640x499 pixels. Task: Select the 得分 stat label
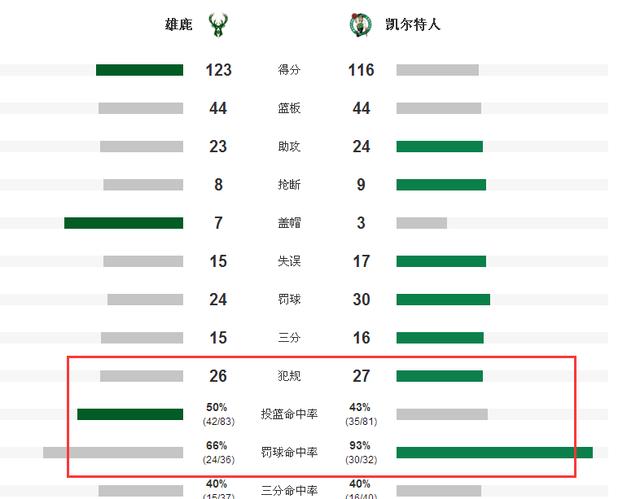pos(289,70)
